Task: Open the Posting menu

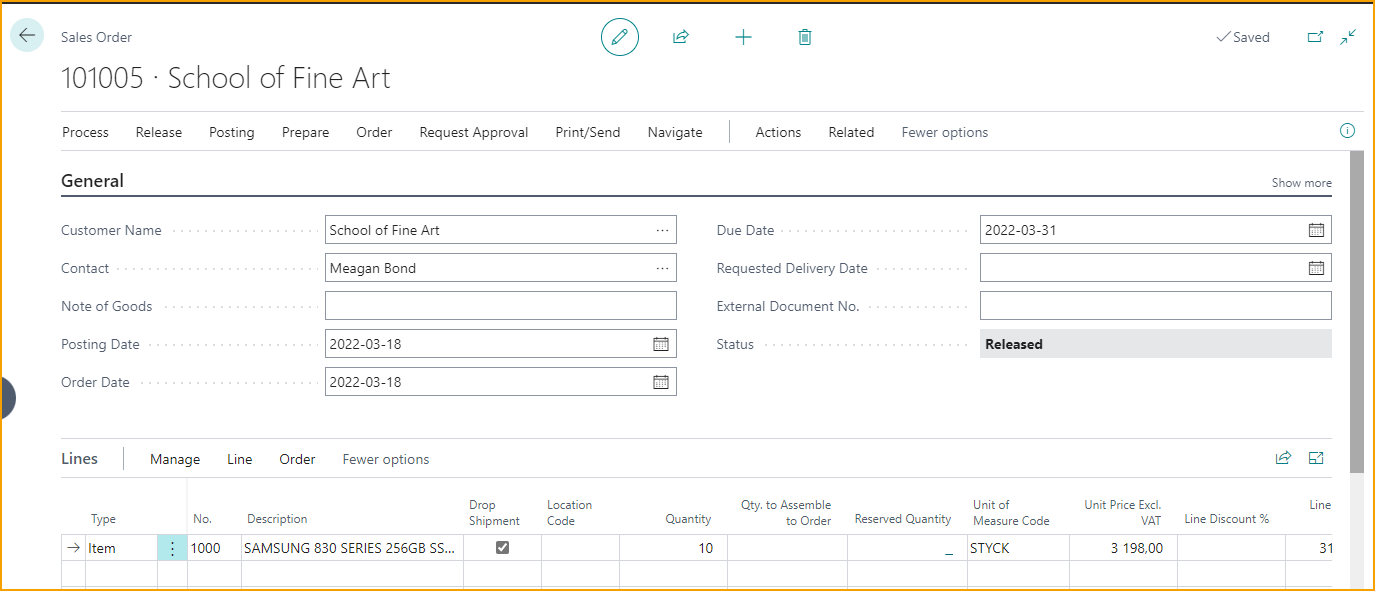Action: [231, 132]
